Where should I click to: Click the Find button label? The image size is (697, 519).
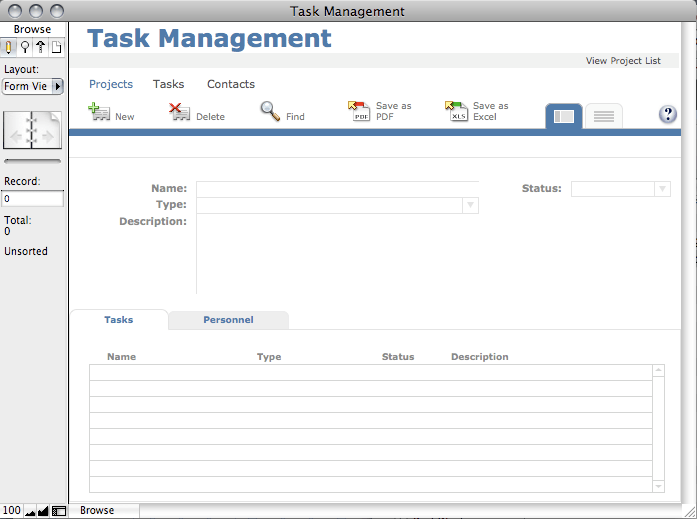pos(295,116)
